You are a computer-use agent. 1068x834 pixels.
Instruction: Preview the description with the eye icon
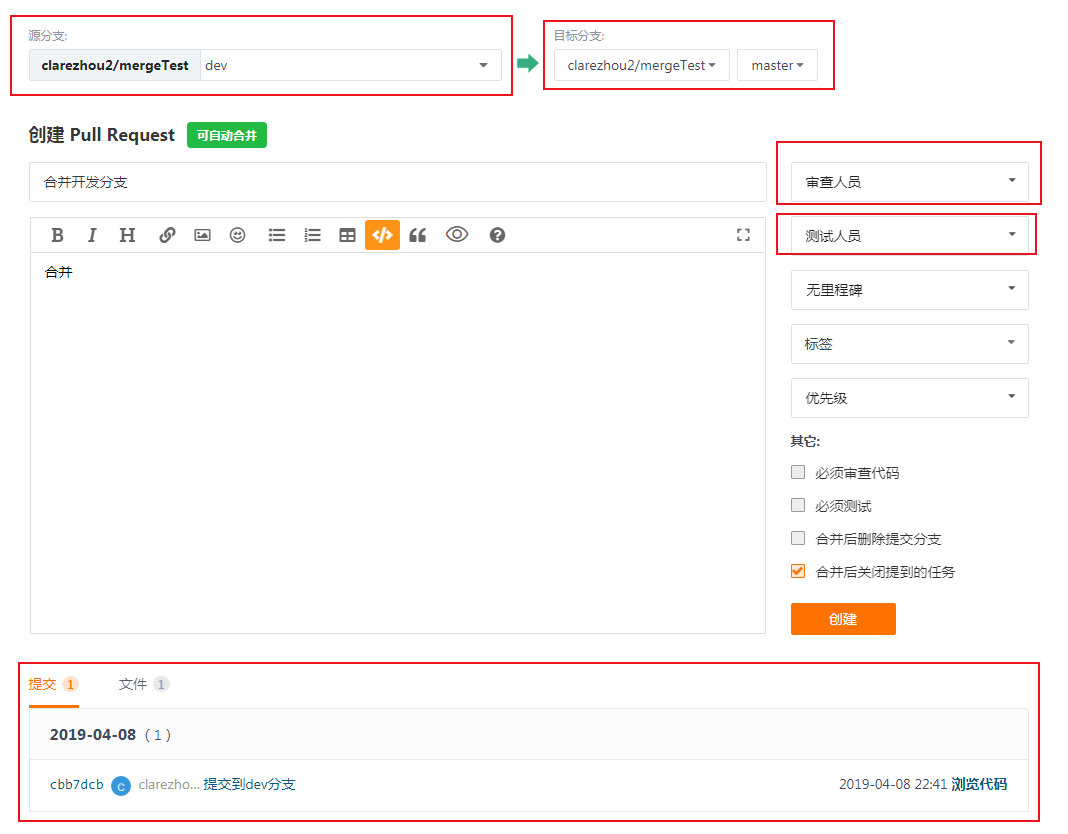click(x=457, y=234)
